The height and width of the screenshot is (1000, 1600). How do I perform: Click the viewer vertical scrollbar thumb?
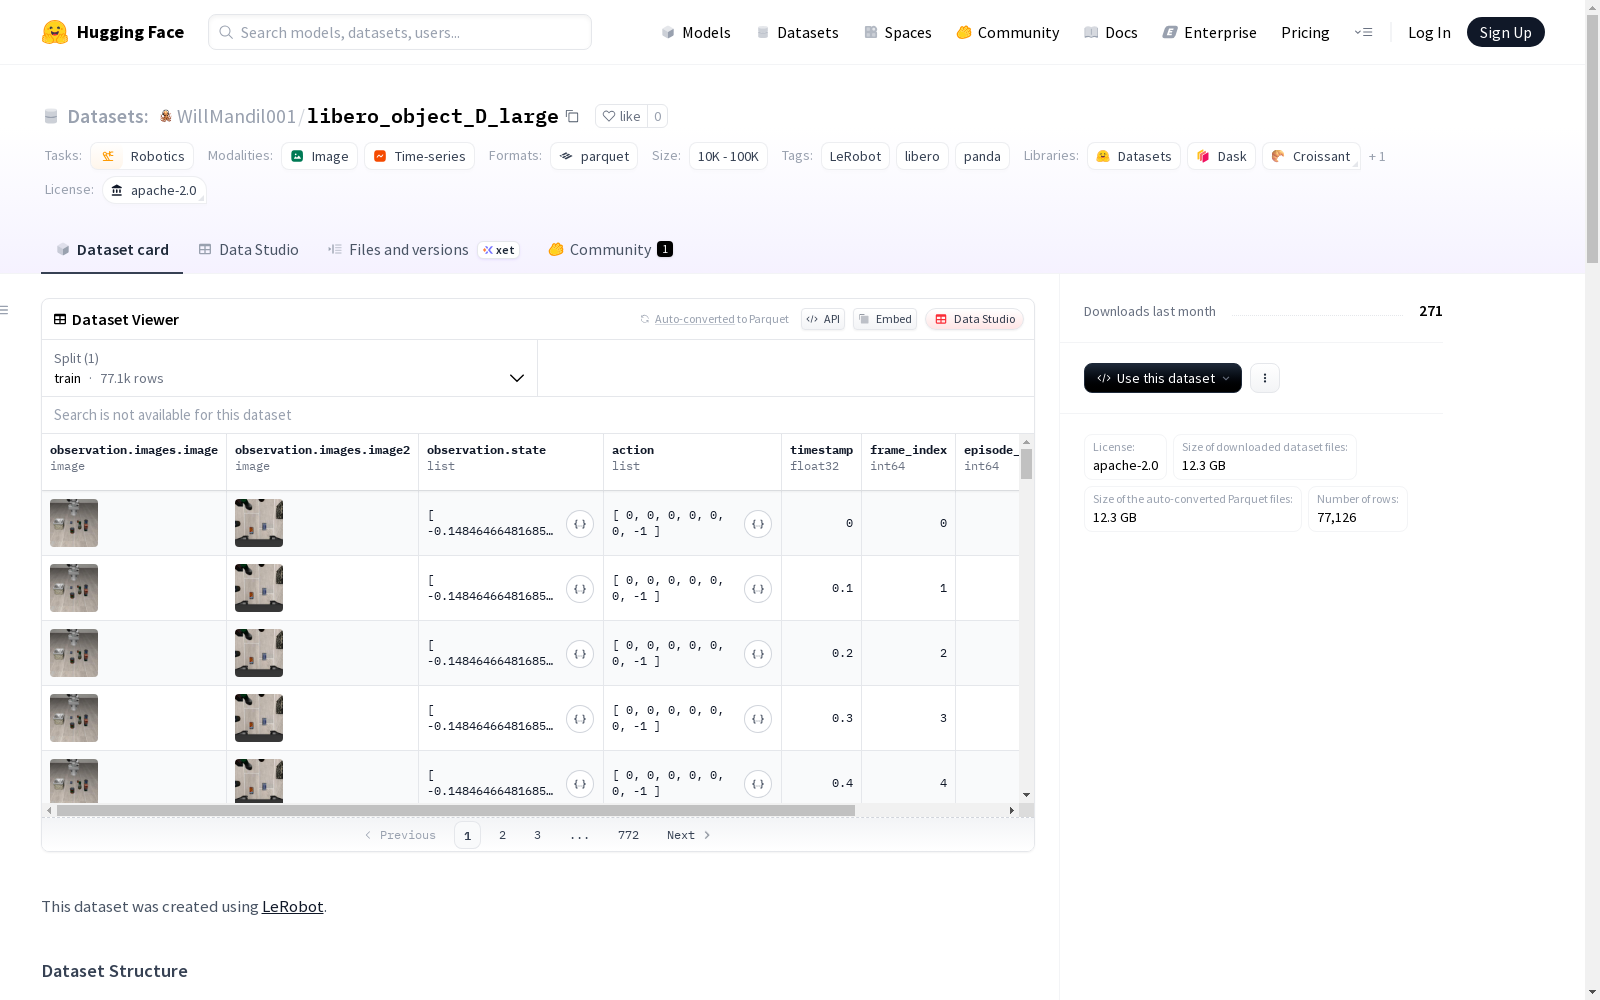1026,464
